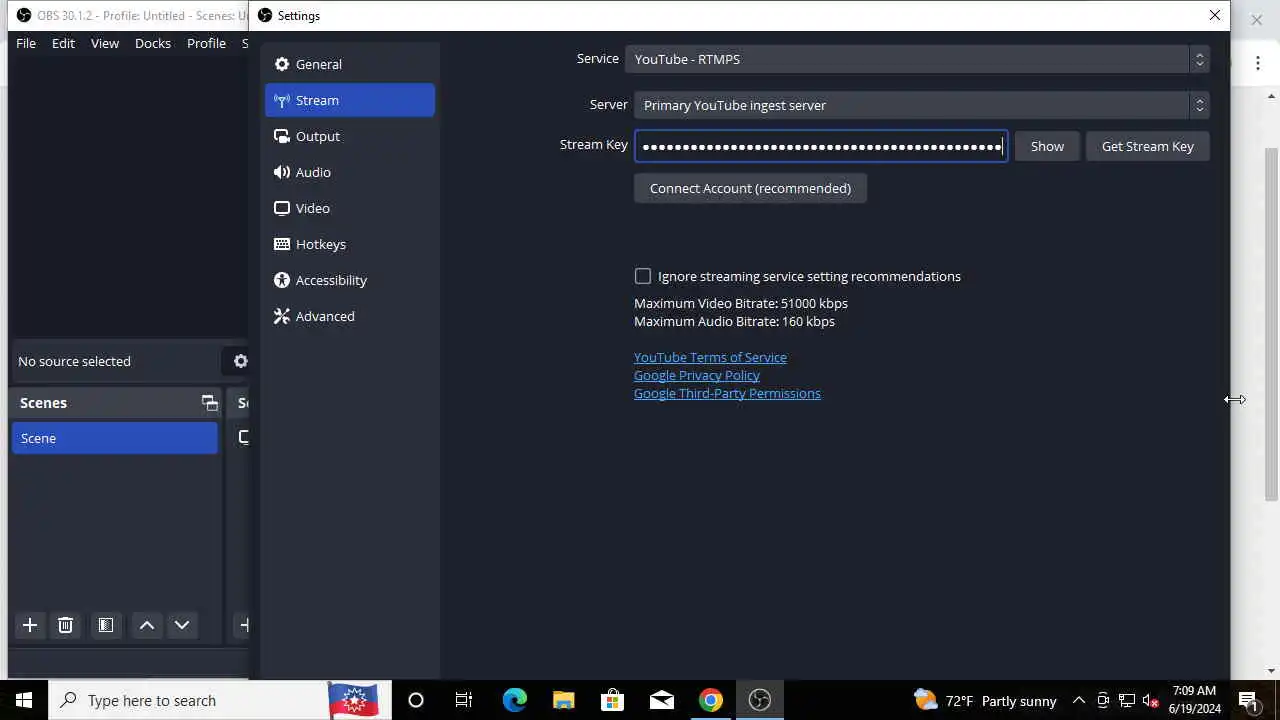Open Accessibility settings
This screenshot has height=720, width=1280.
coord(349,280)
